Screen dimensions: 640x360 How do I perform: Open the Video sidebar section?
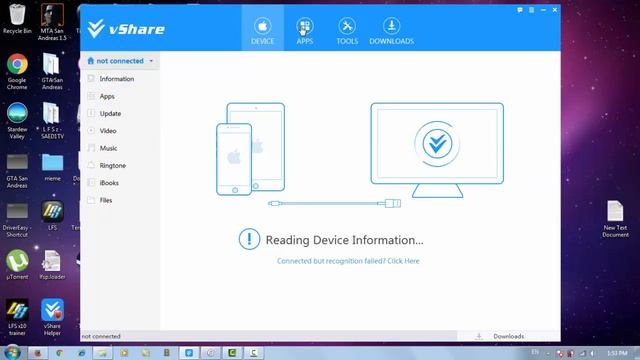click(108, 131)
